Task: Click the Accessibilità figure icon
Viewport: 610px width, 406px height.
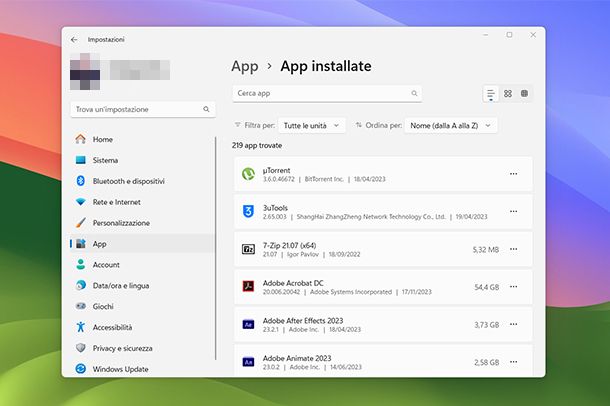Action: coord(81,327)
